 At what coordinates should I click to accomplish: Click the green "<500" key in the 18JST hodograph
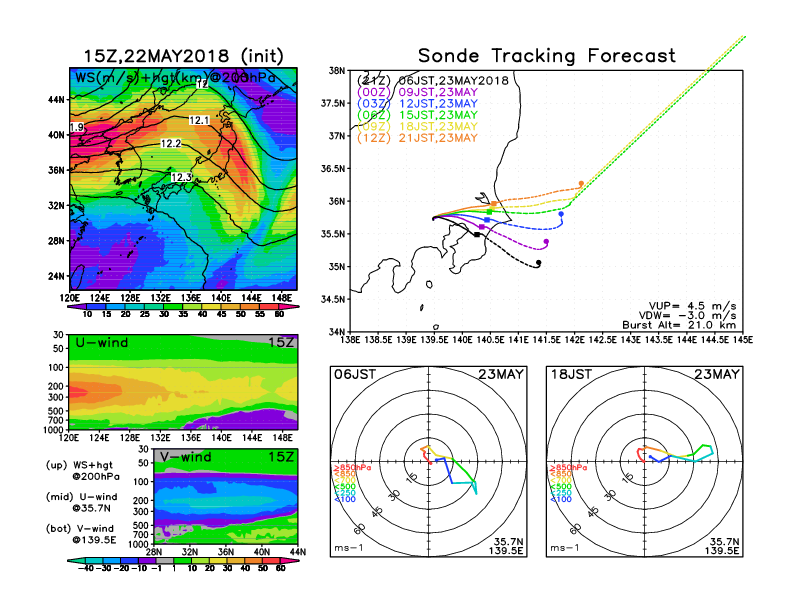pyautogui.click(x=561, y=486)
